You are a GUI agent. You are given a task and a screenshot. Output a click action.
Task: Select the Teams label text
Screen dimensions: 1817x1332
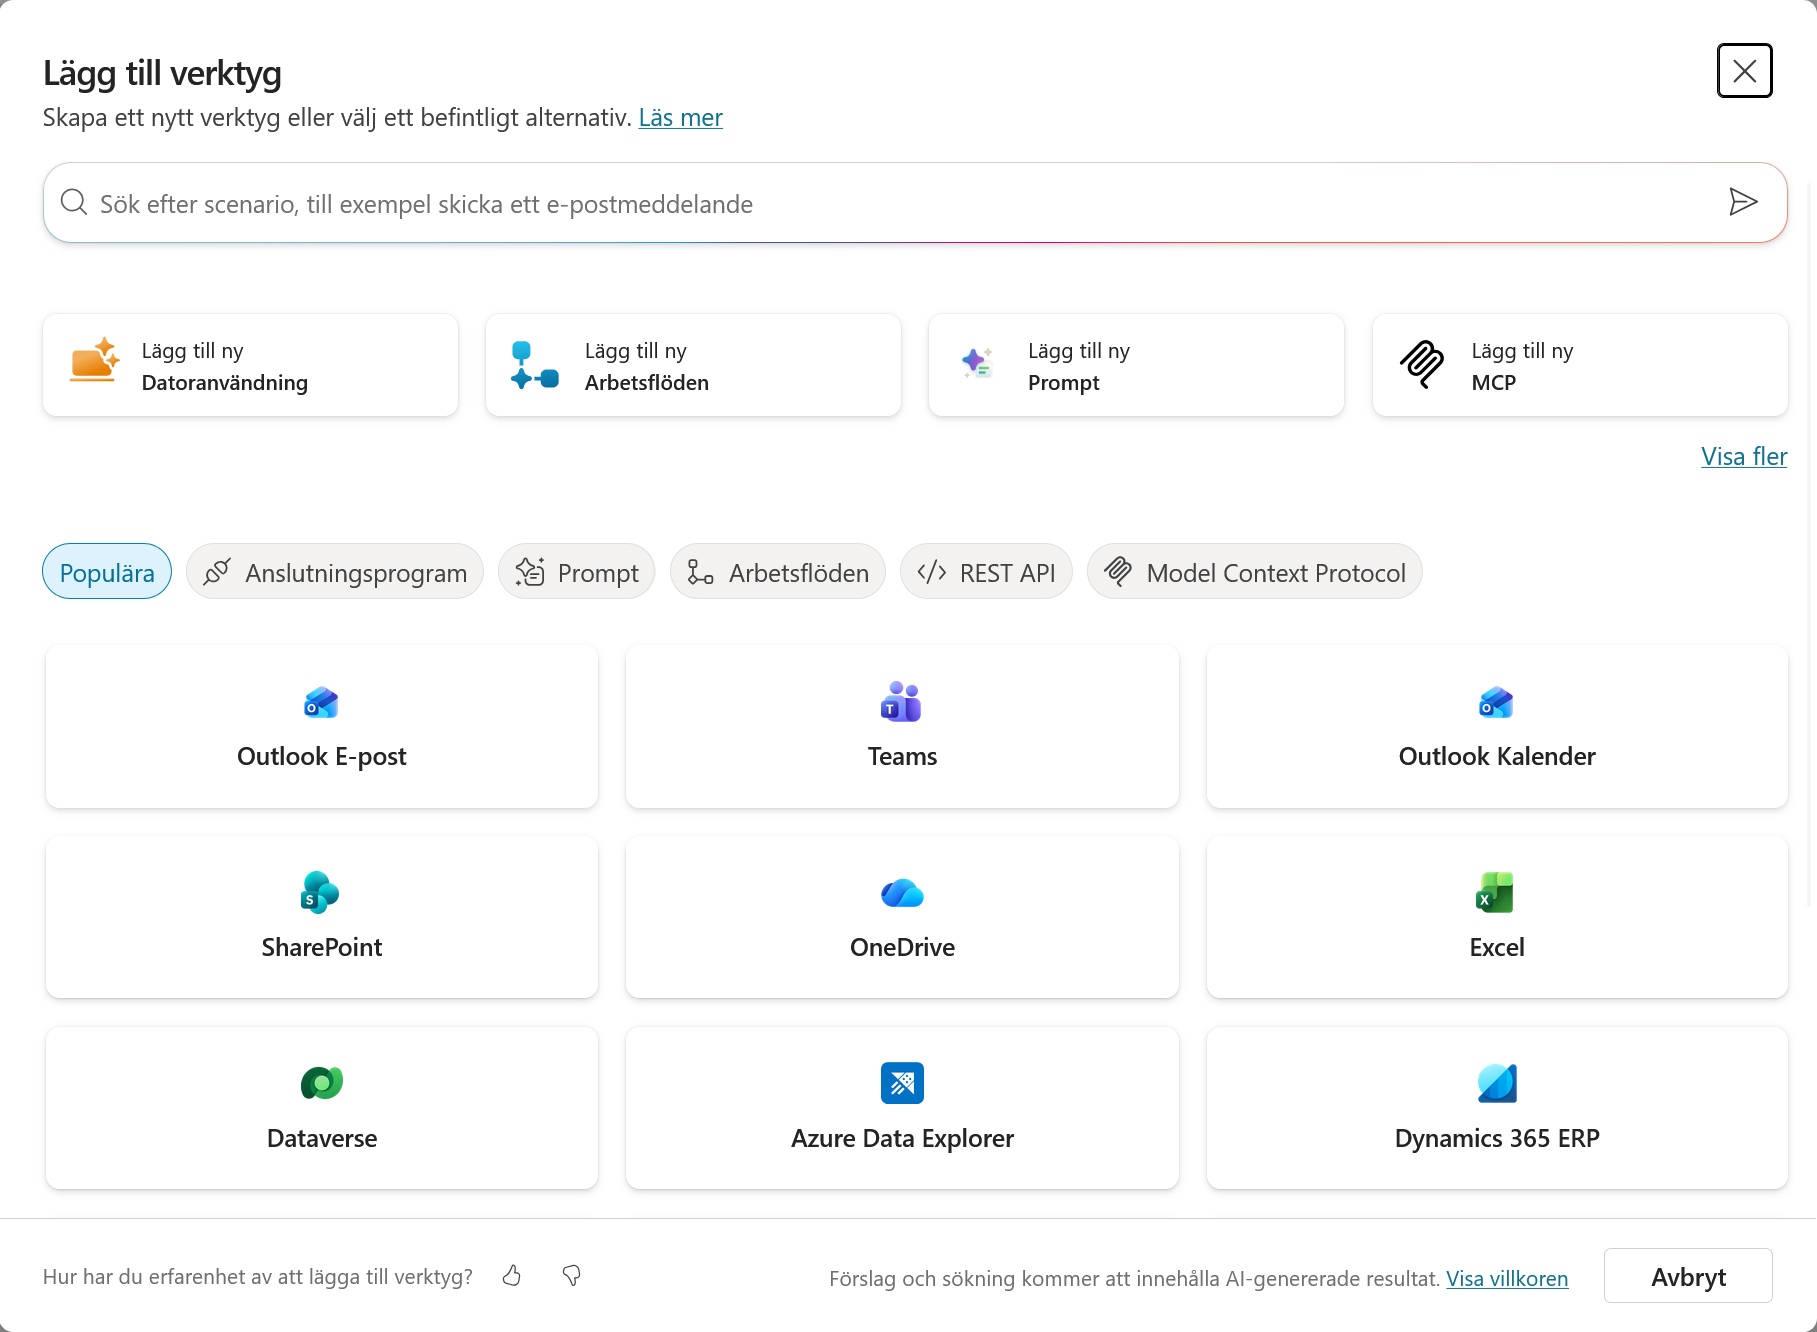(x=902, y=756)
